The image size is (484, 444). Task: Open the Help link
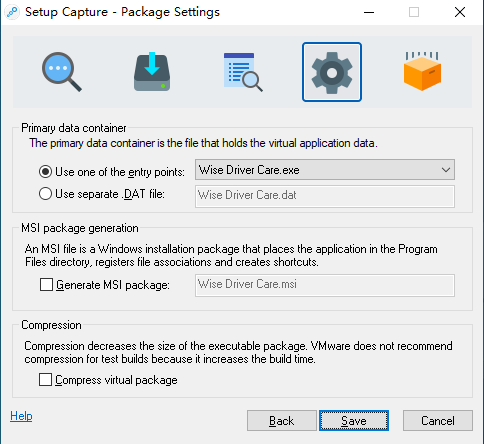point(21,416)
